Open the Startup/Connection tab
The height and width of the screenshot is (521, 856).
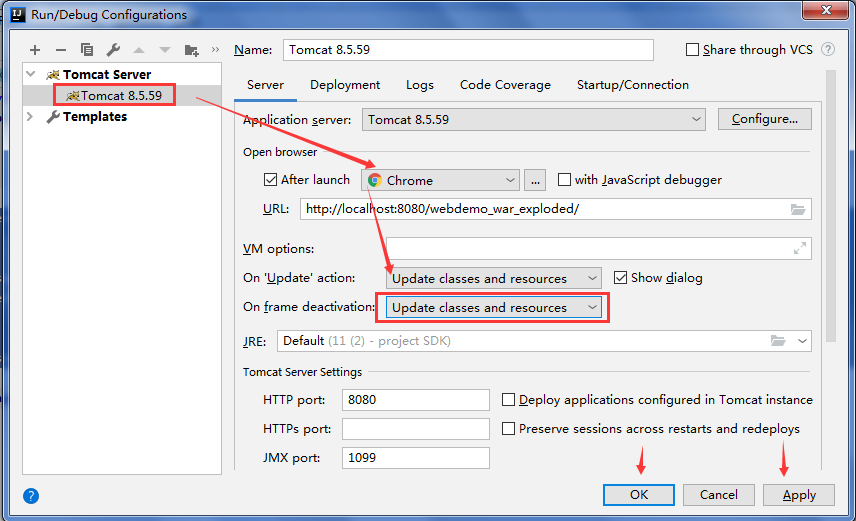pyautogui.click(x=633, y=85)
